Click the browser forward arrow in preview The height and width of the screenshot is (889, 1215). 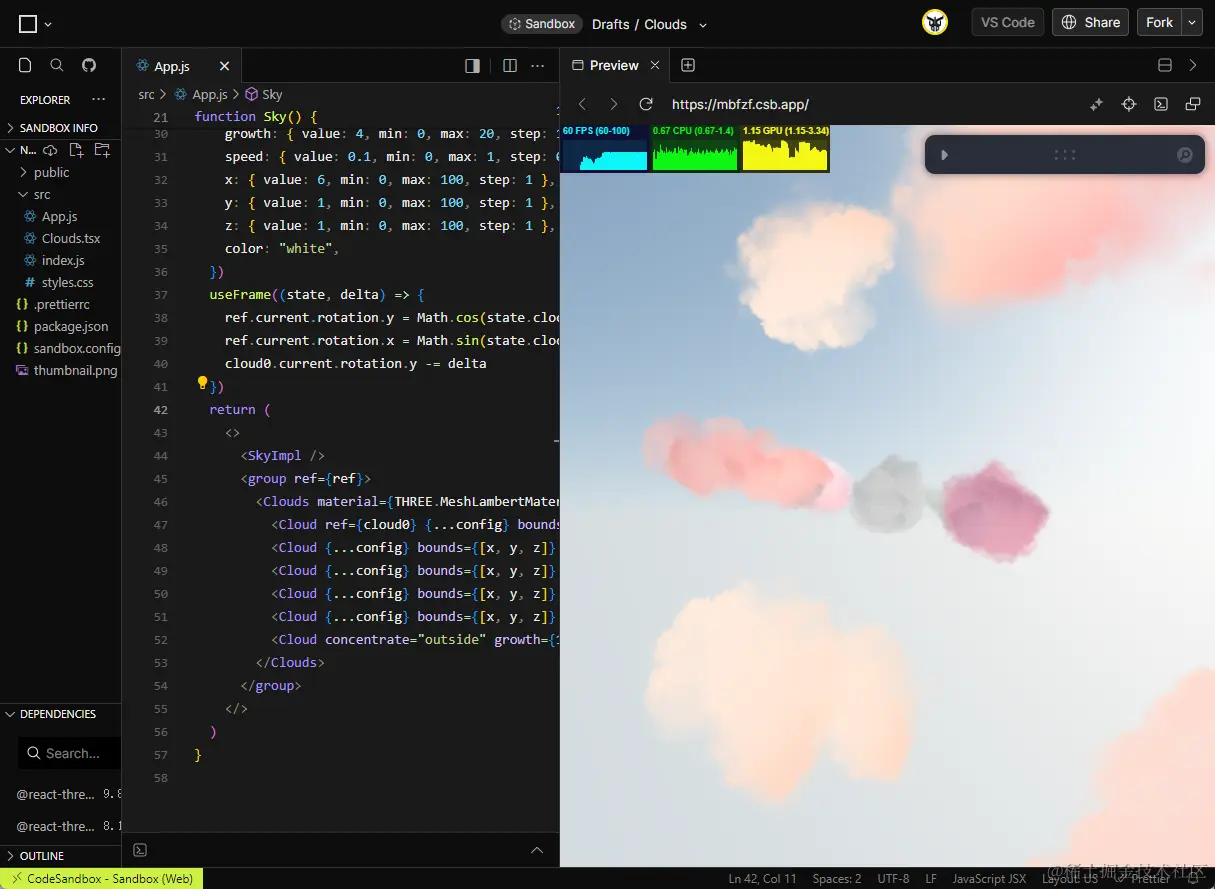pyautogui.click(x=614, y=104)
